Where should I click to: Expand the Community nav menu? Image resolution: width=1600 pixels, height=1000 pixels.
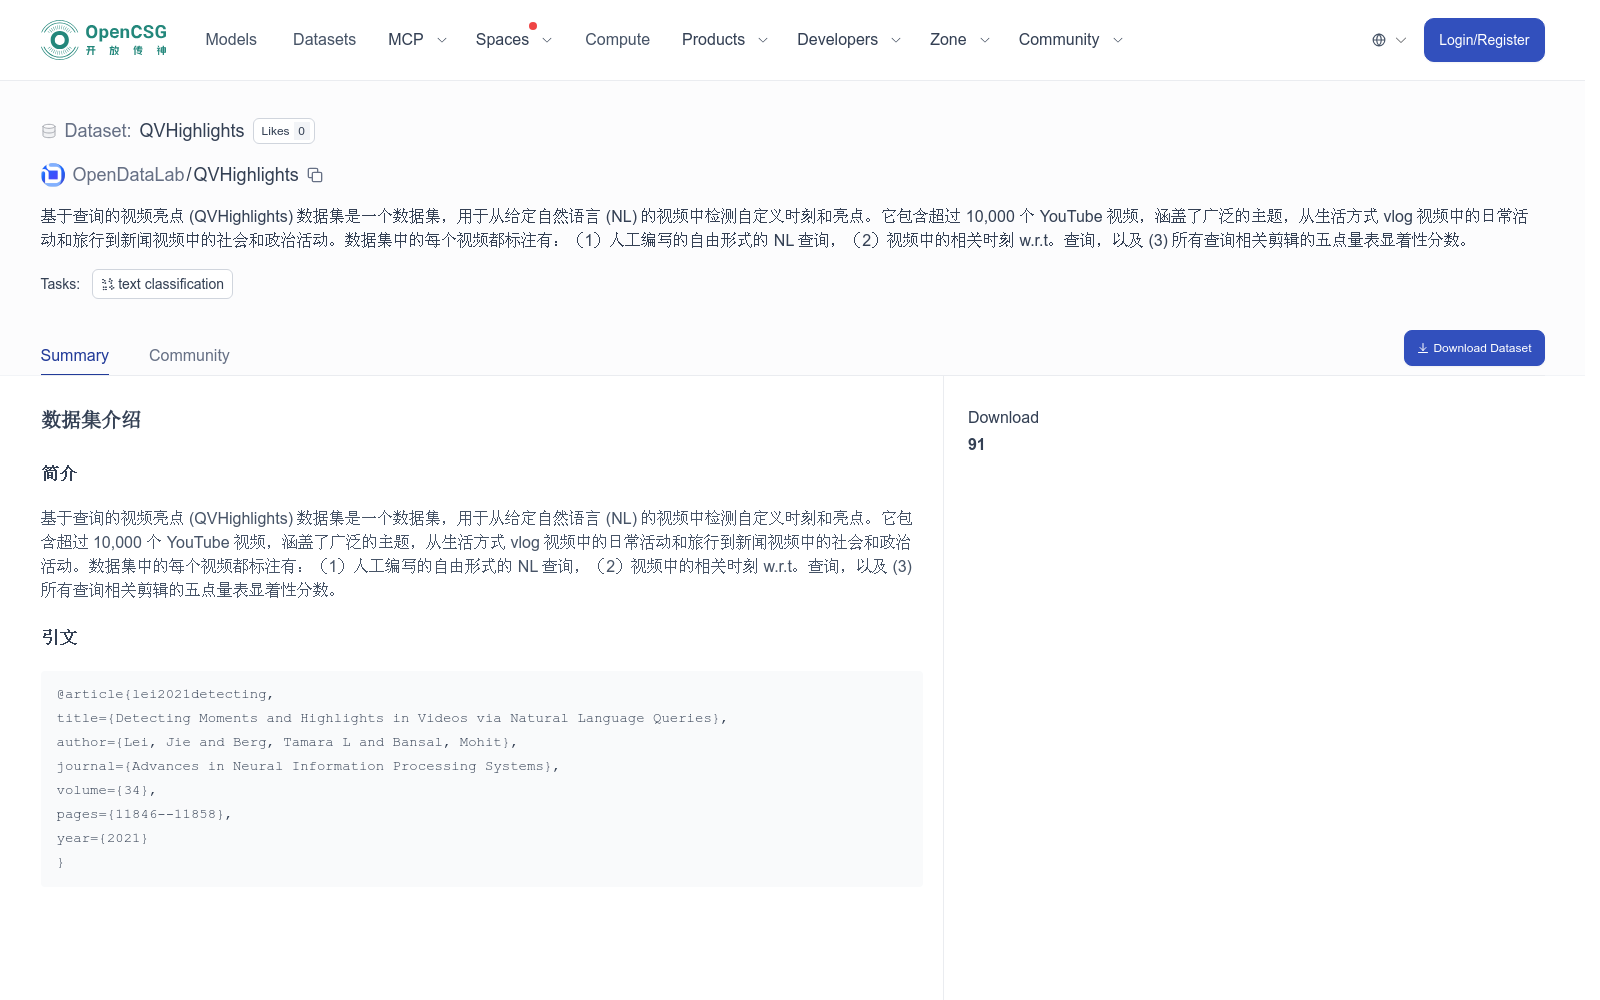(1071, 40)
